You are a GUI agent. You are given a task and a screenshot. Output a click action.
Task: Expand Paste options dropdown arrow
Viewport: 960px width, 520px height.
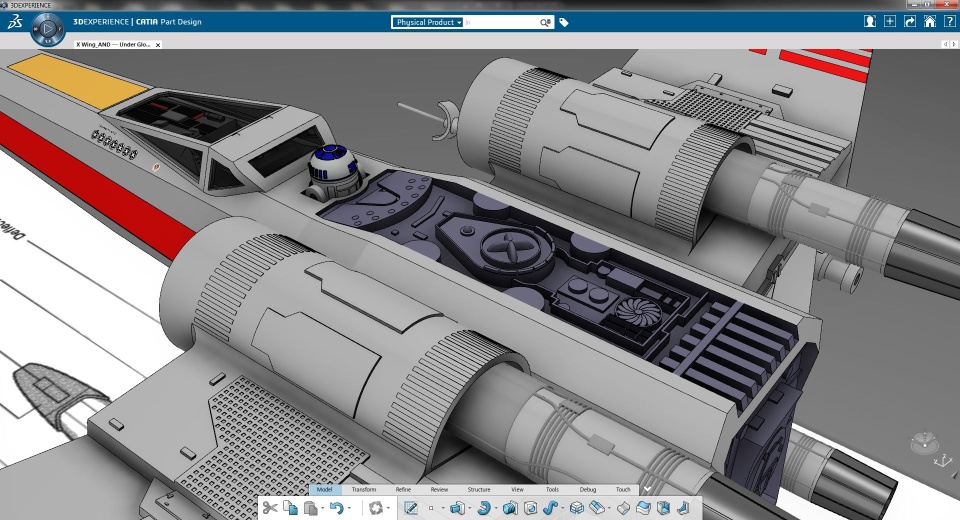point(323,508)
